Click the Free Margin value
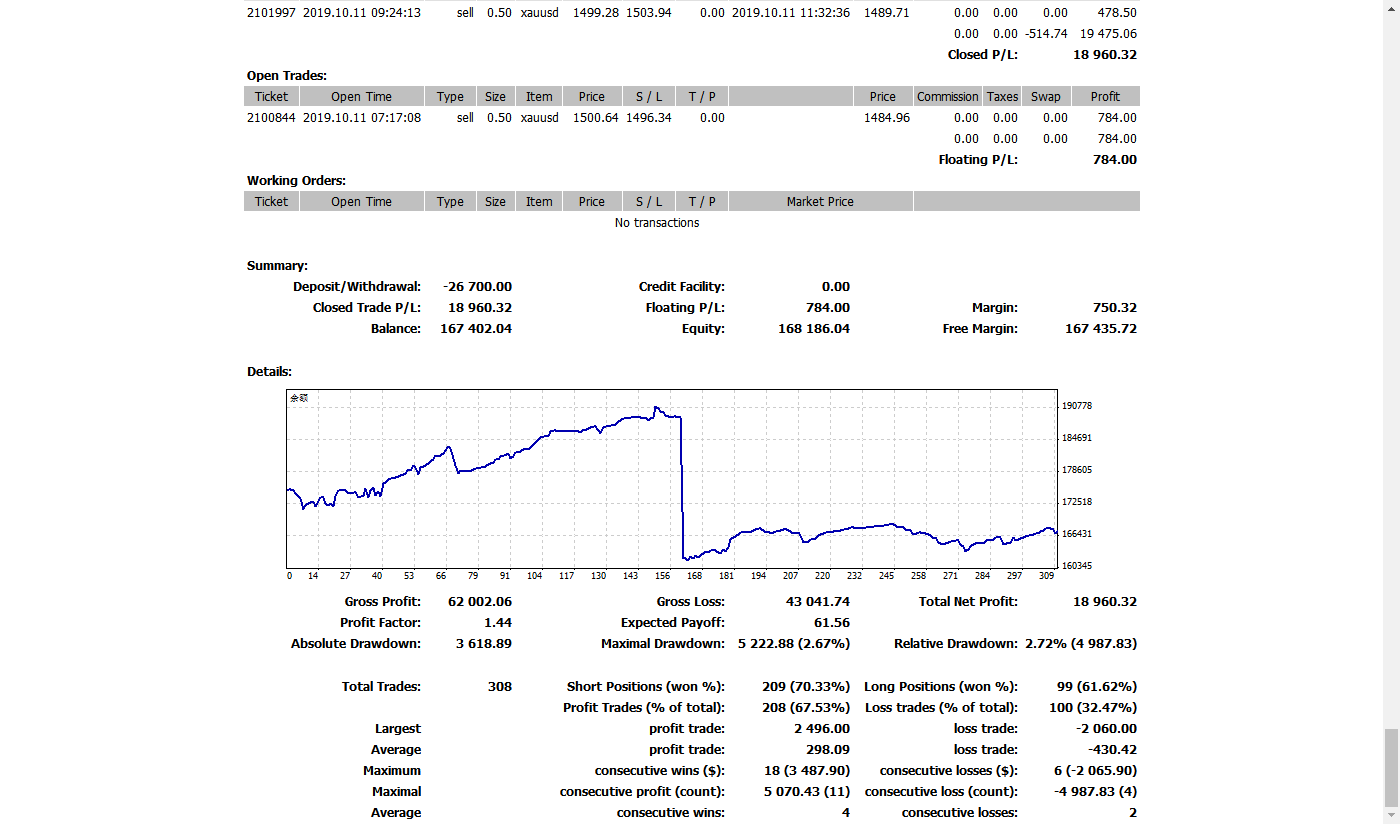 pos(1101,329)
